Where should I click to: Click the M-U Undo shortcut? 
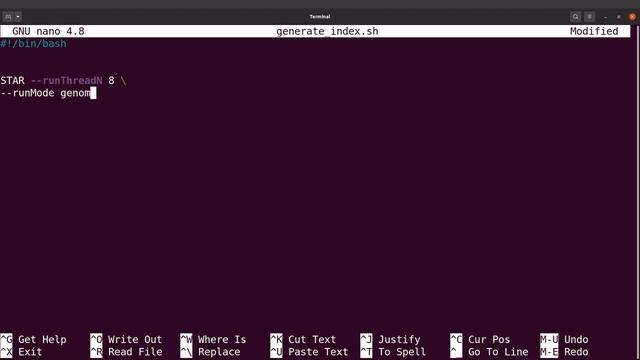pyautogui.click(x=564, y=340)
